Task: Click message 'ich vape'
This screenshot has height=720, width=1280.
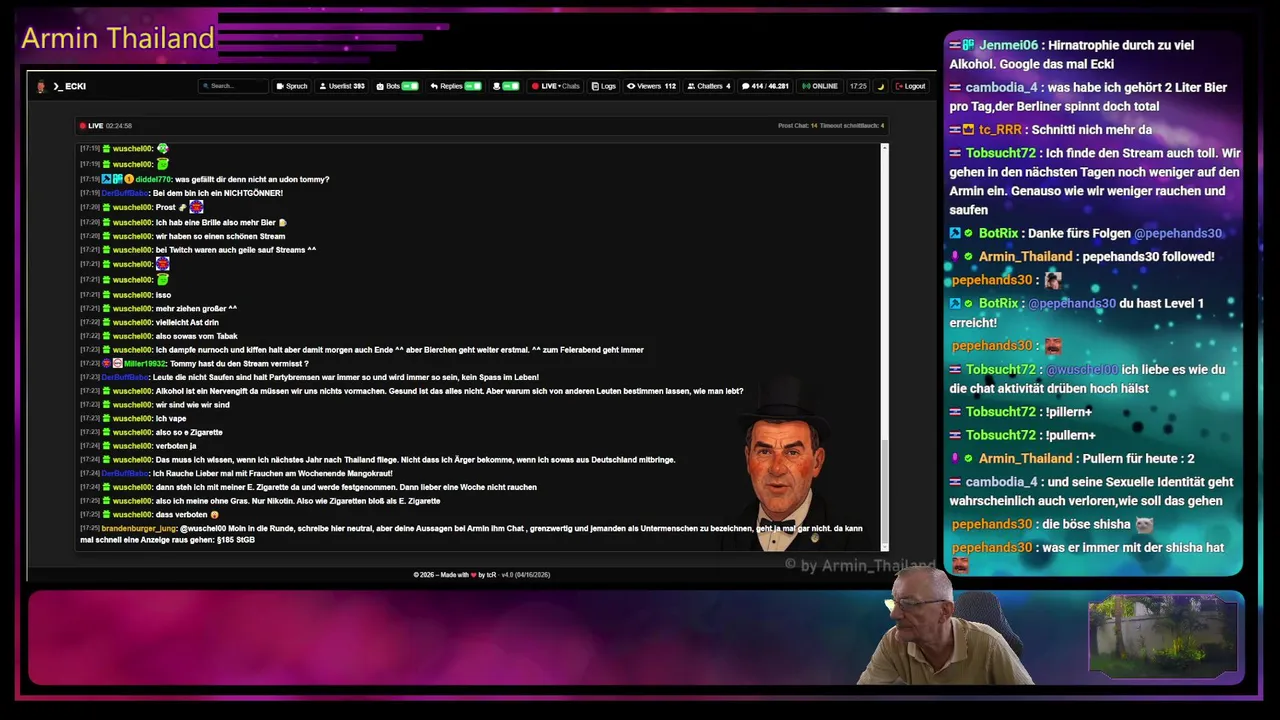Action: [171, 419]
